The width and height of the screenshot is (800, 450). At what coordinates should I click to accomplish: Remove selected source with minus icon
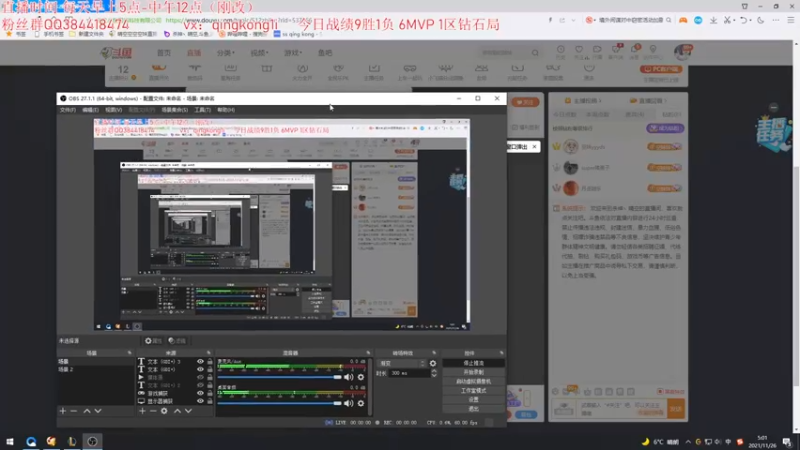point(153,411)
